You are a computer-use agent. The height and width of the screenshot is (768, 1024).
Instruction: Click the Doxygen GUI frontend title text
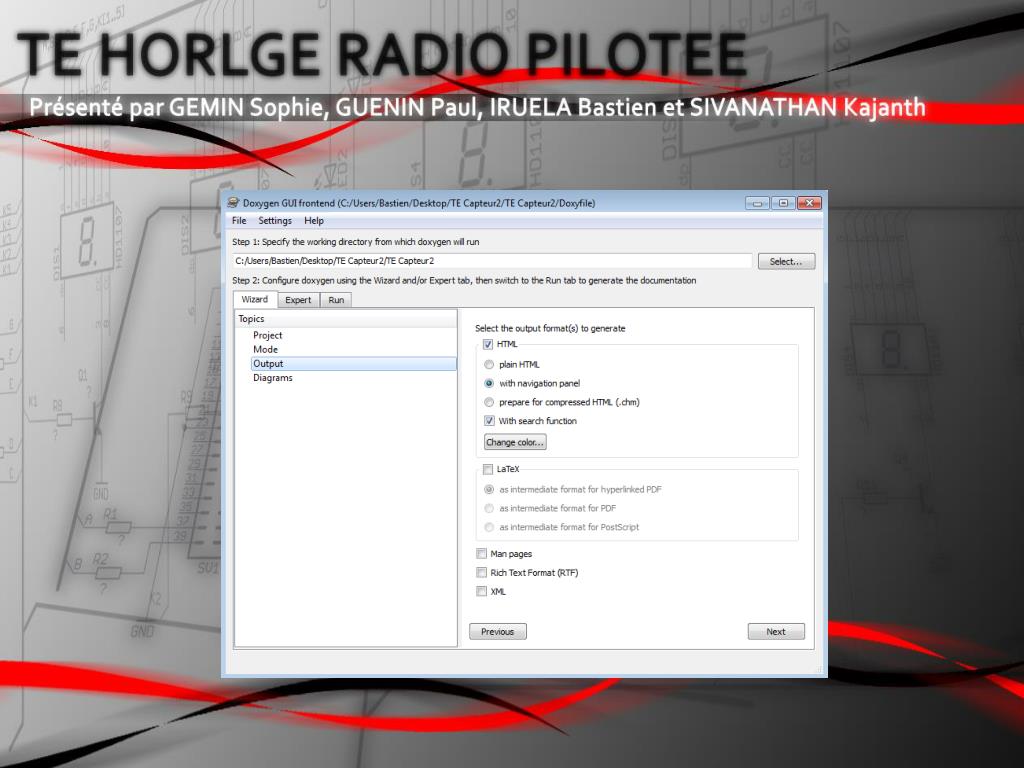[419, 203]
